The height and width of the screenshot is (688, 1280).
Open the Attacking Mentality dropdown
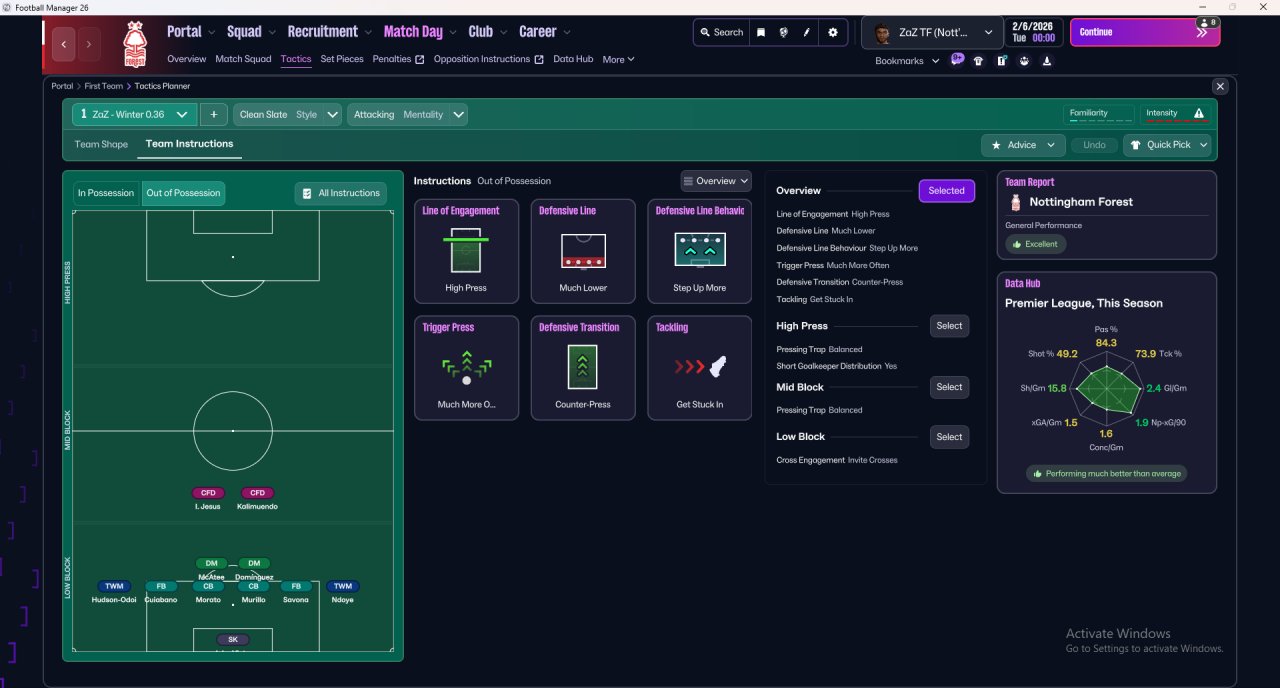(x=408, y=115)
